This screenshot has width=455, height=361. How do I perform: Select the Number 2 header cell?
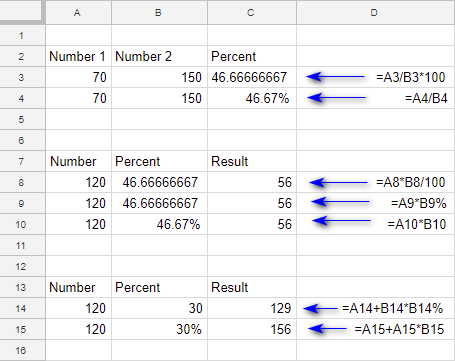click(x=159, y=56)
